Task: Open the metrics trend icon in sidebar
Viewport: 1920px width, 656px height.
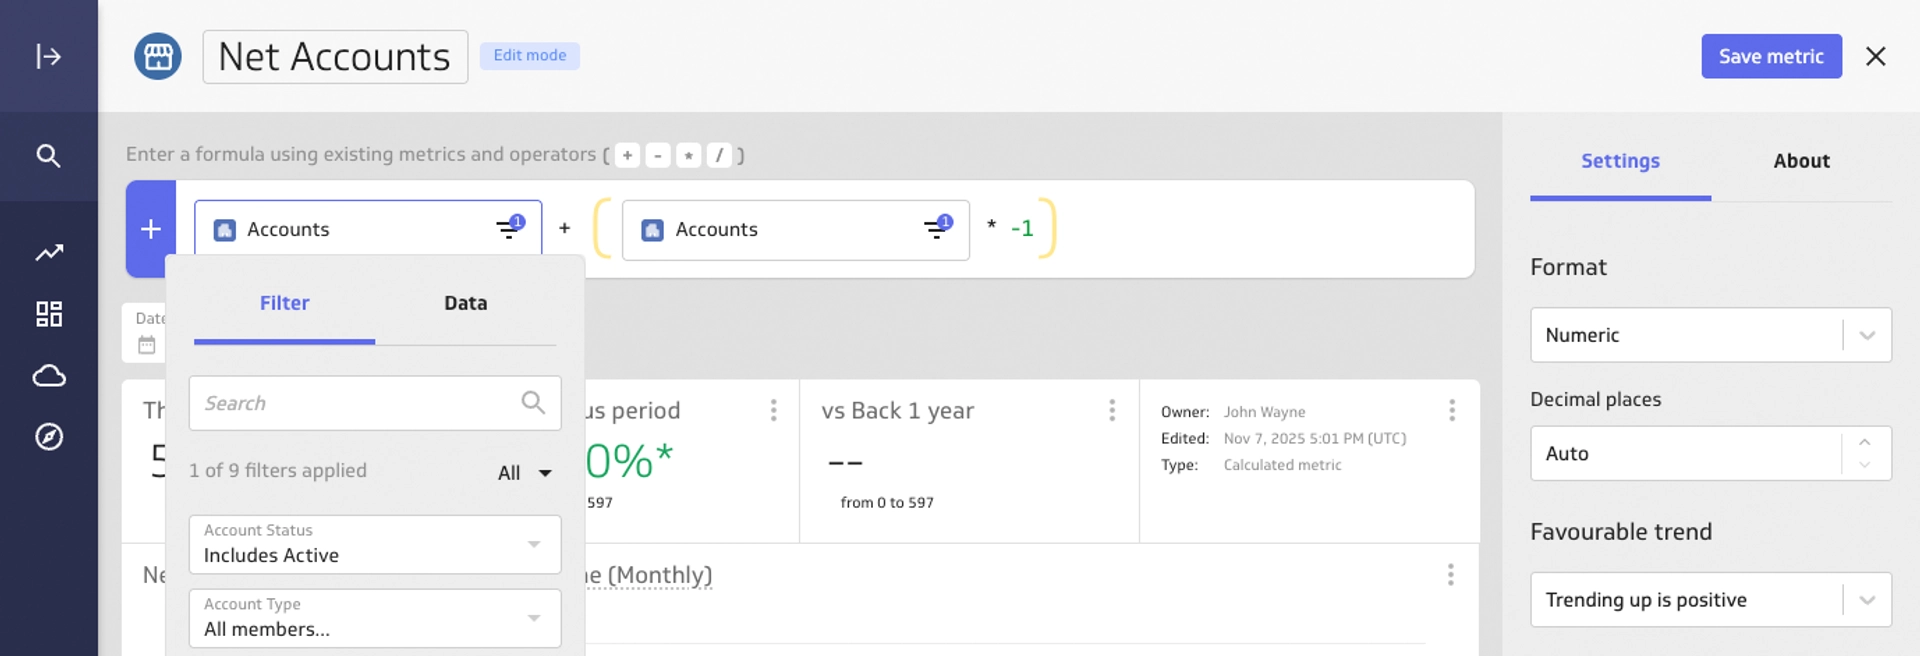Action: click(x=48, y=252)
